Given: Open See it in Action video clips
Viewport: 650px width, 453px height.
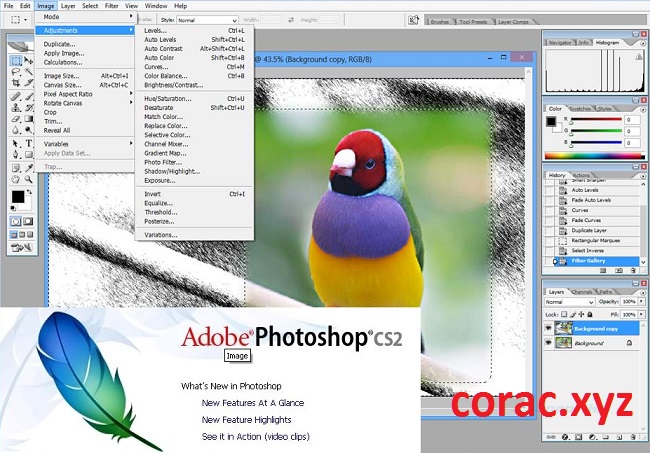Looking at the screenshot, I should point(256,436).
